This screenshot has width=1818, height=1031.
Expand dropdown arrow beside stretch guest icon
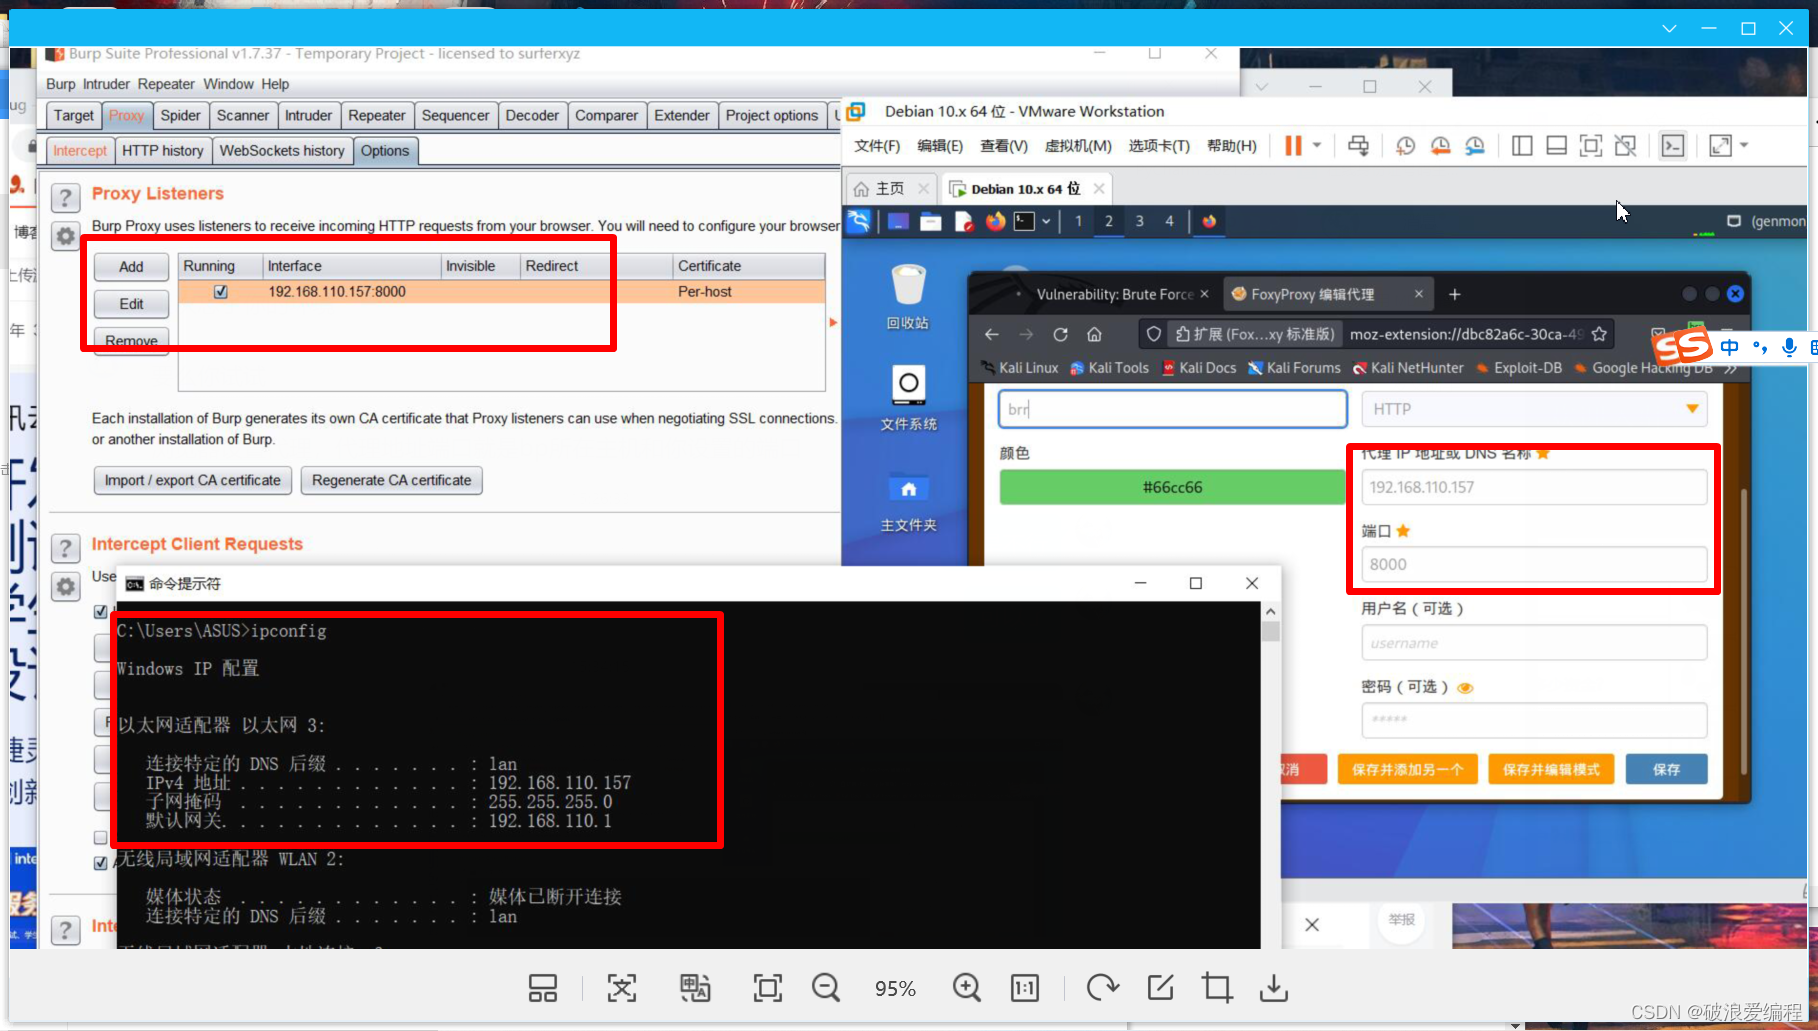1744,146
